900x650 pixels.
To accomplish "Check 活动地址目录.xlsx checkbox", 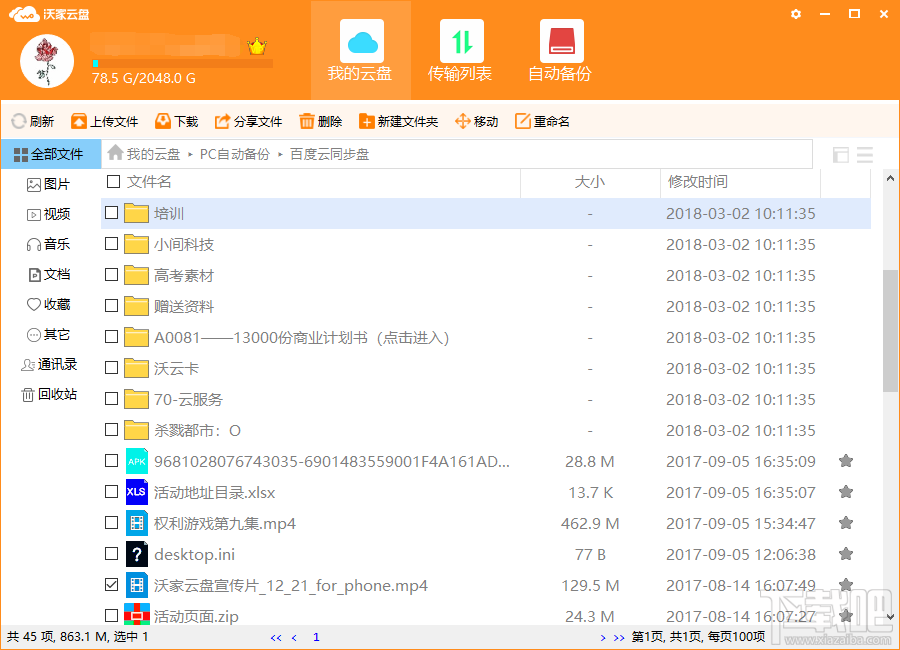I will 111,492.
